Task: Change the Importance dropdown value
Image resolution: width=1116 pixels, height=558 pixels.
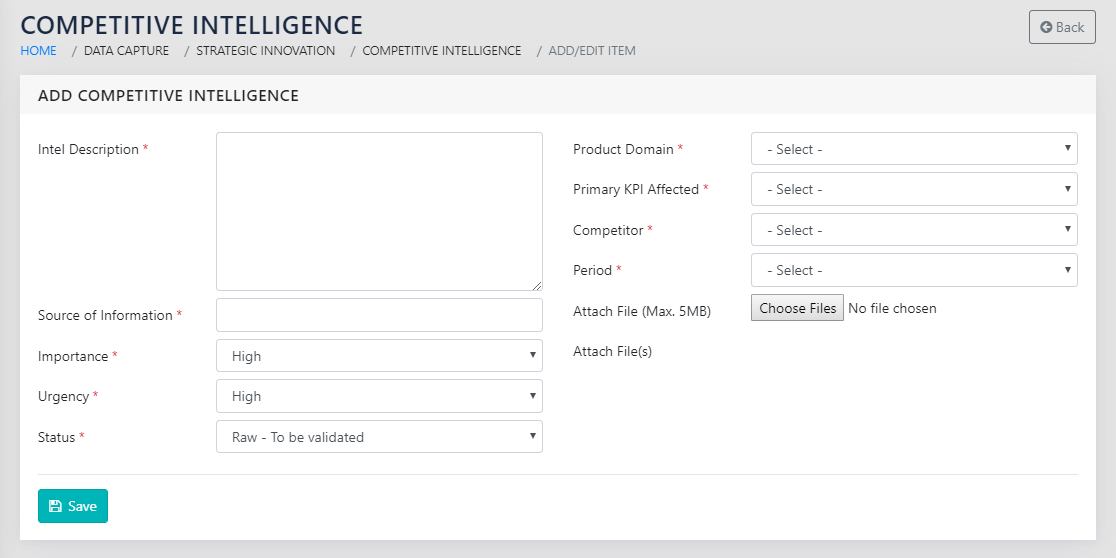Action: click(379, 356)
